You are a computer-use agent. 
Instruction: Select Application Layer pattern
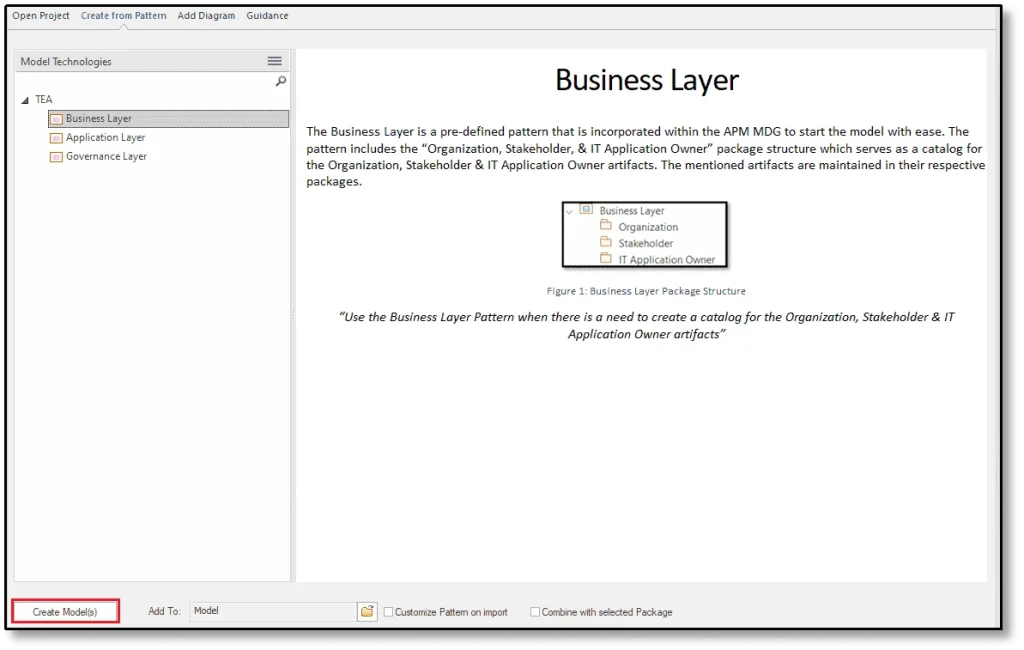[x=105, y=137]
